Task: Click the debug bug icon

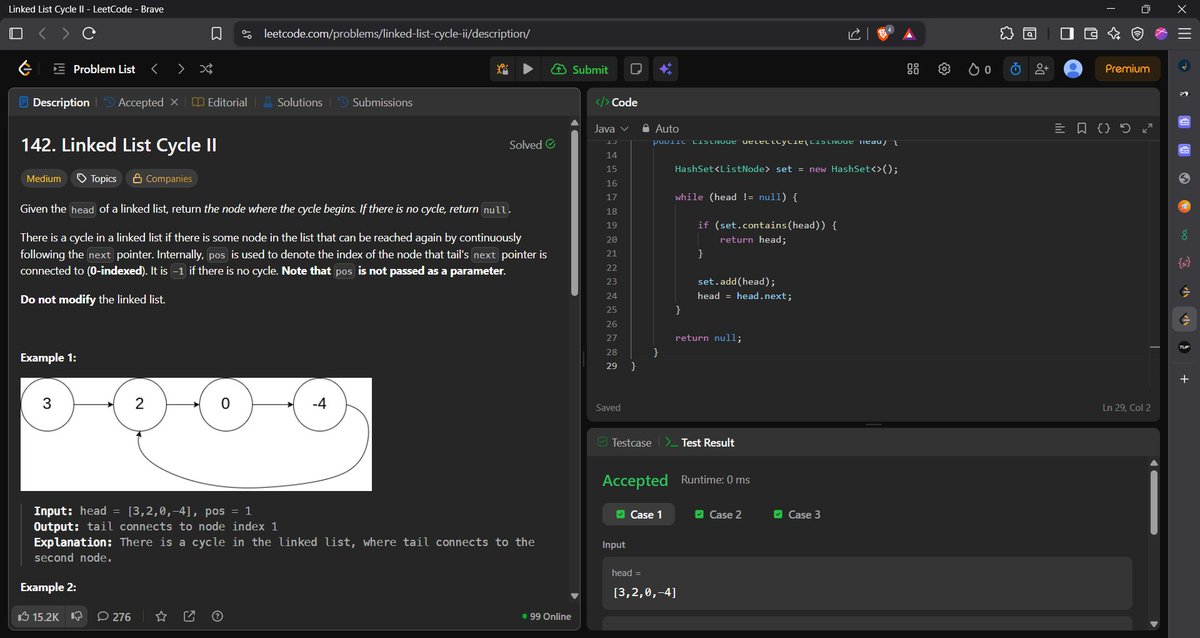Action: pyautogui.click(x=502, y=69)
